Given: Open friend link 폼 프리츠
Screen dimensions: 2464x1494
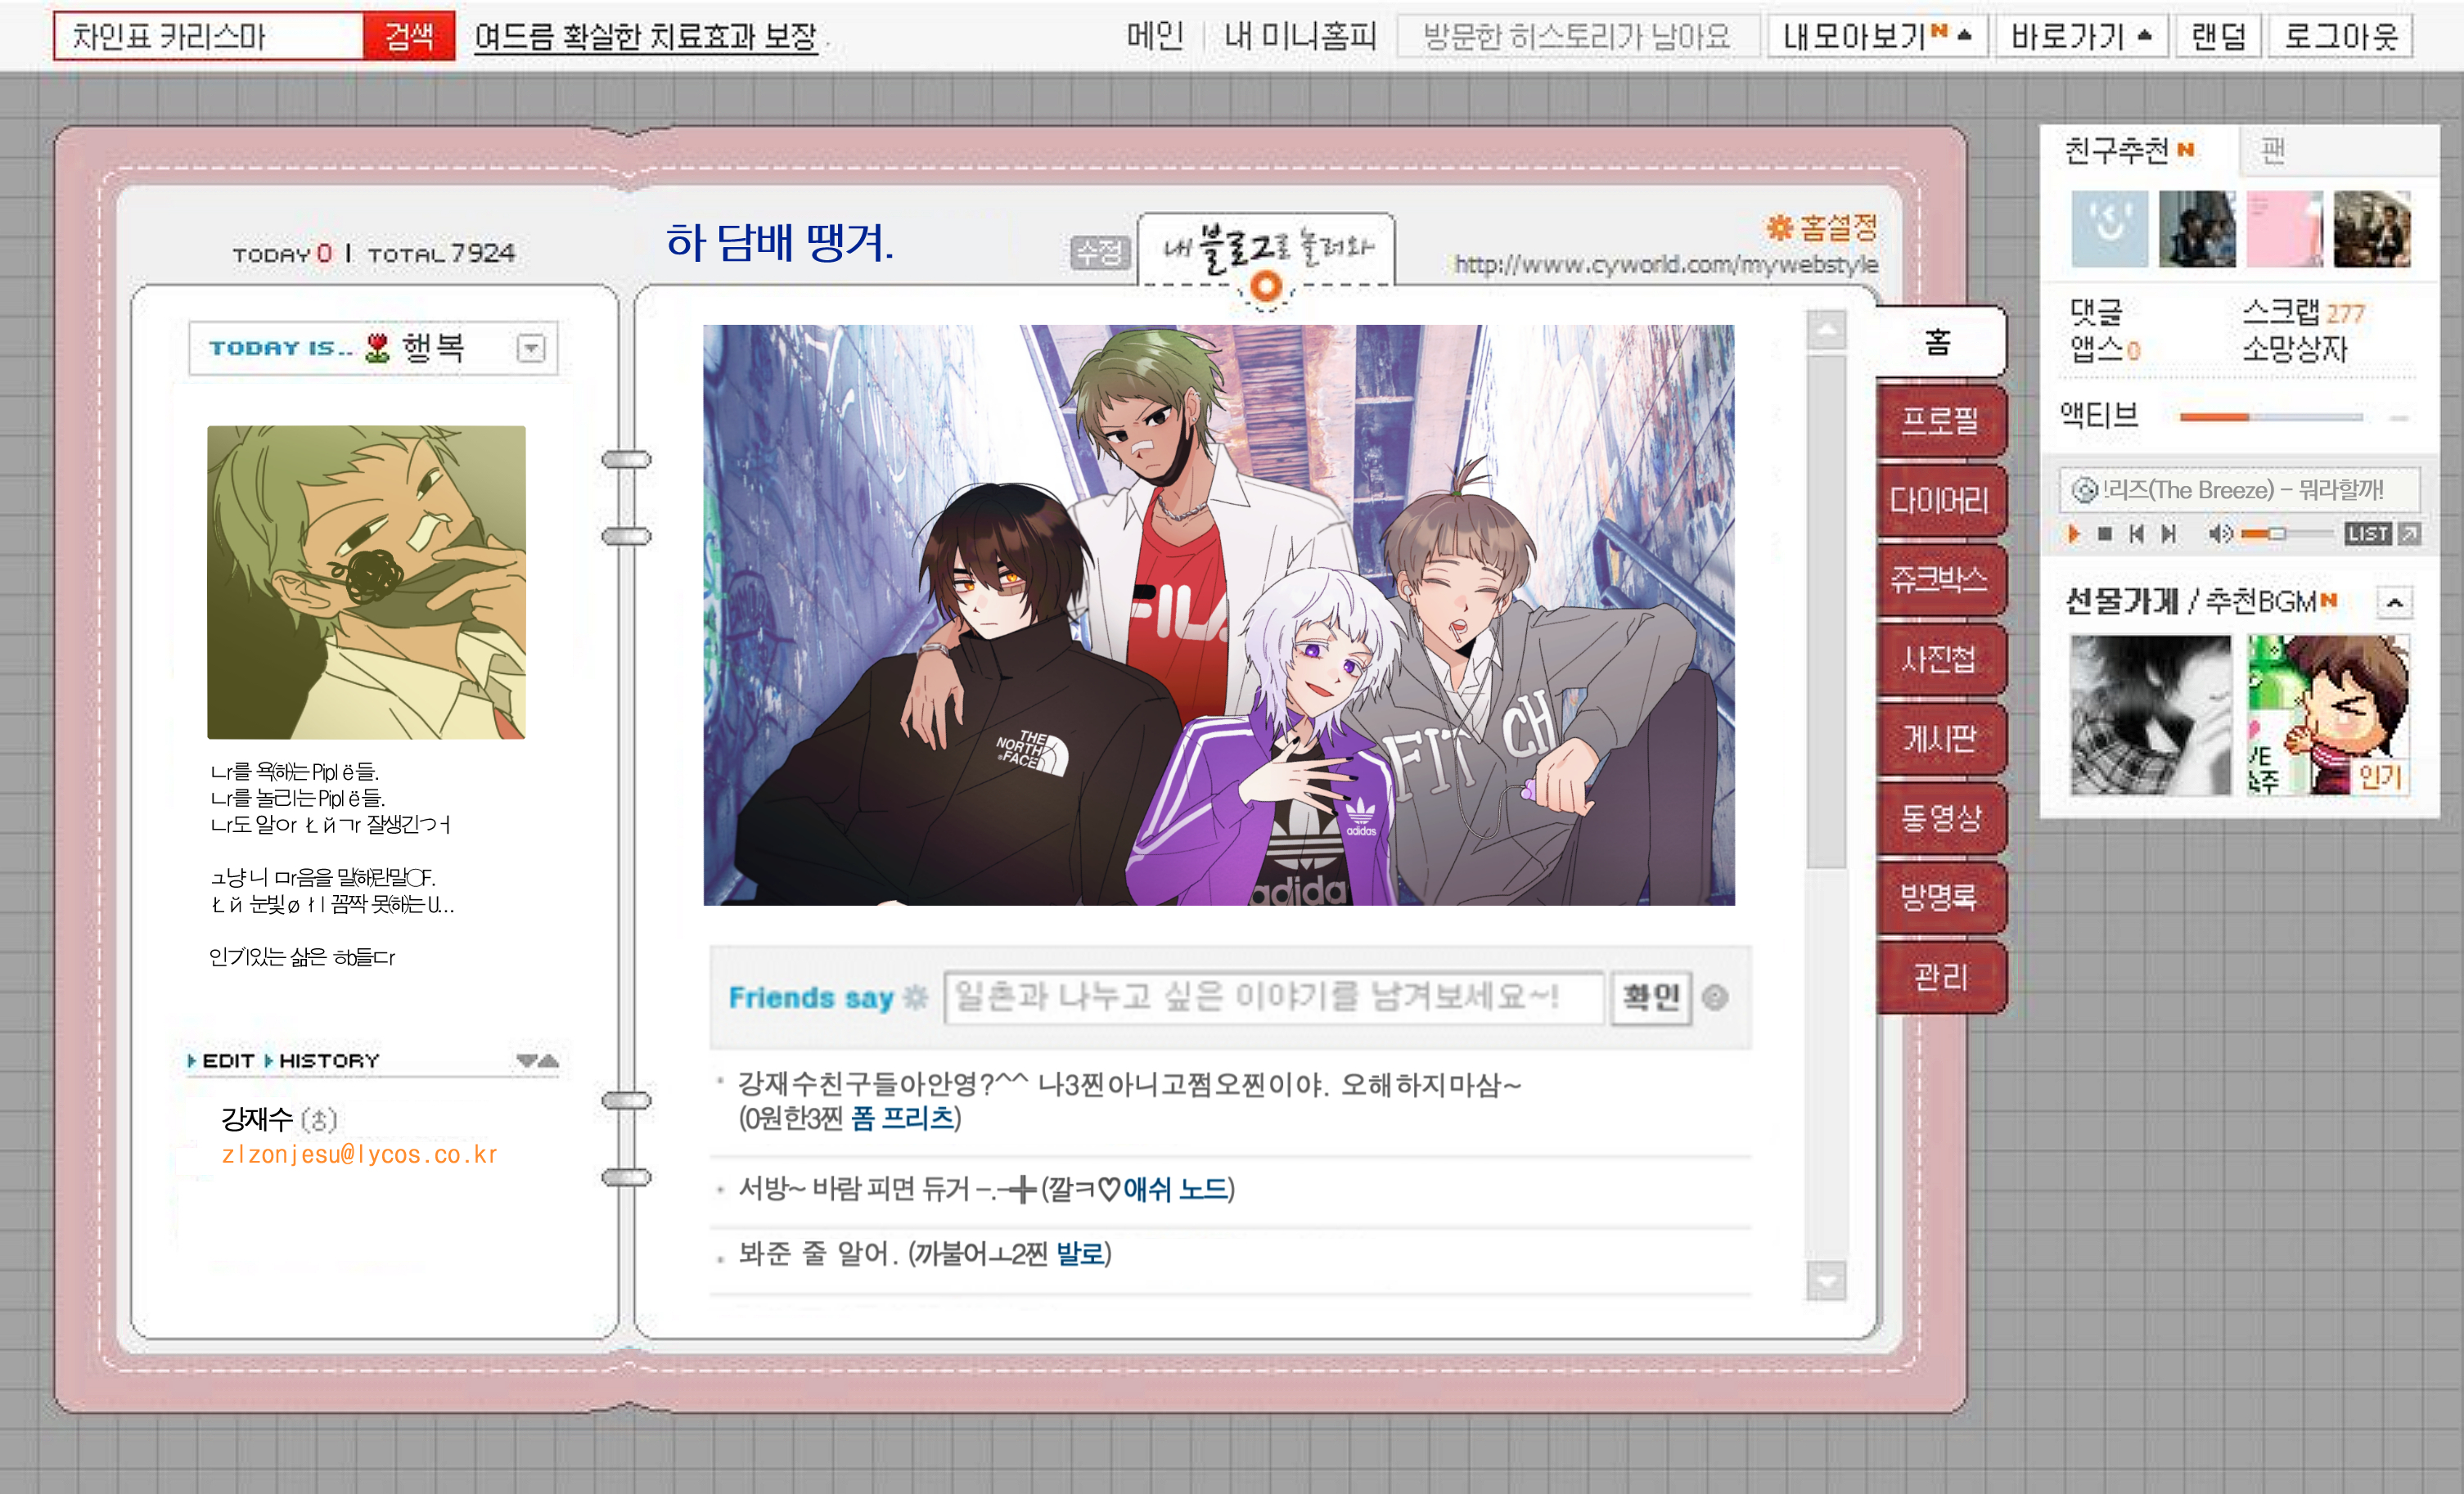Looking at the screenshot, I should tap(902, 1118).
